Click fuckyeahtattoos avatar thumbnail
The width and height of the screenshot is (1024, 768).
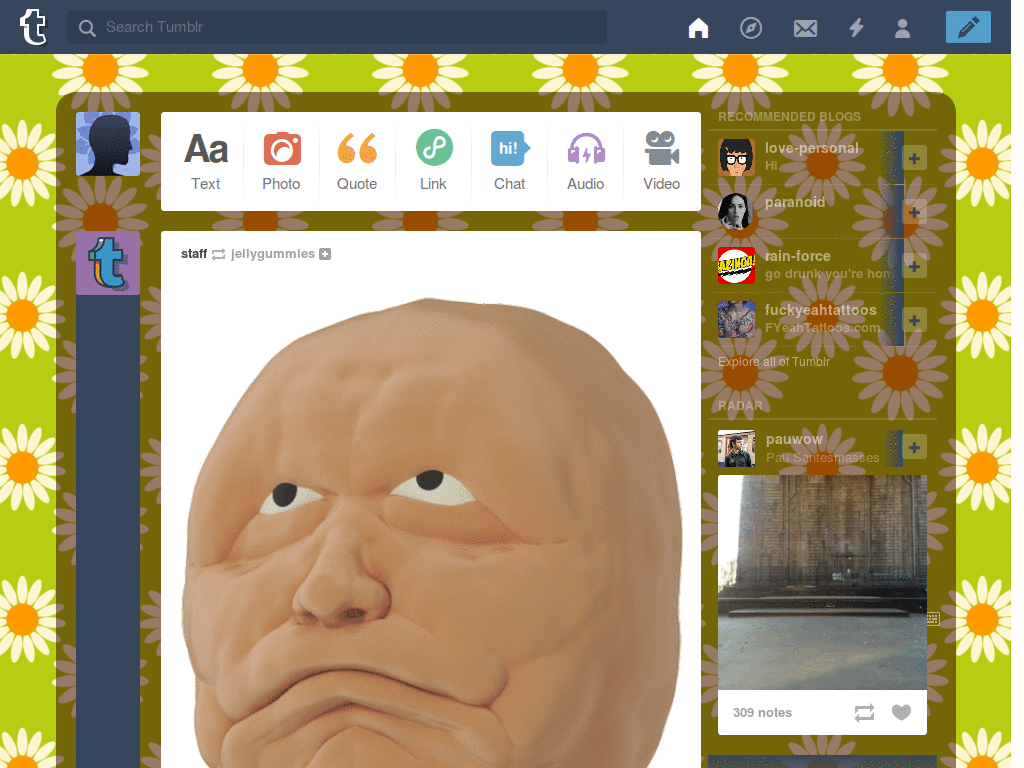tap(737, 320)
